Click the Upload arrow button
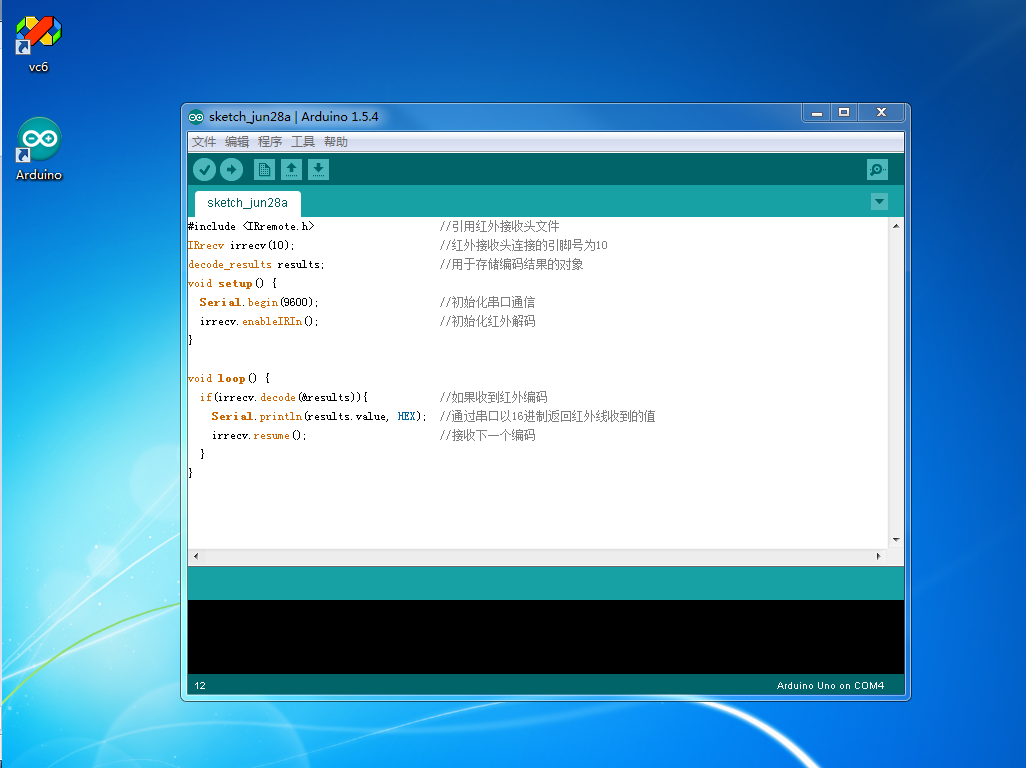The height and width of the screenshot is (768, 1026). [231, 170]
